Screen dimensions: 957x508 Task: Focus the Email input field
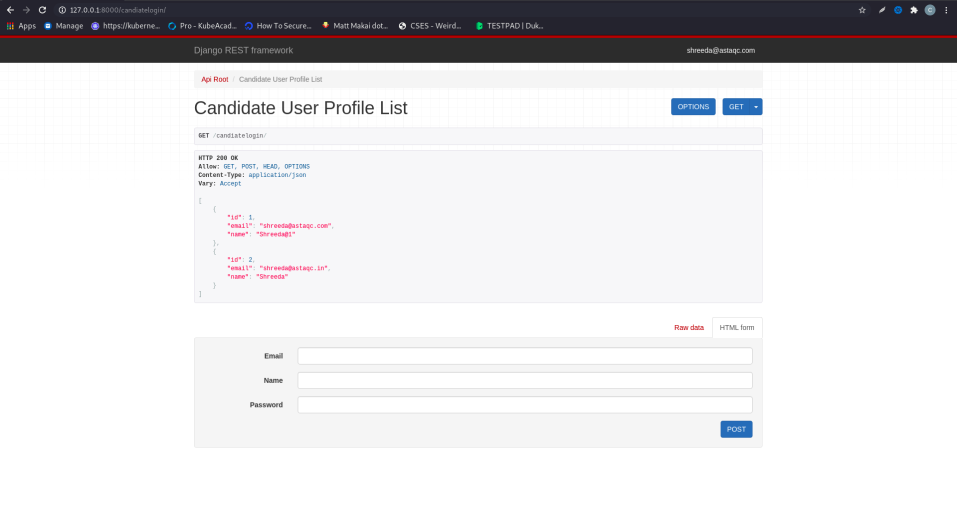pyautogui.click(x=525, y=356)
